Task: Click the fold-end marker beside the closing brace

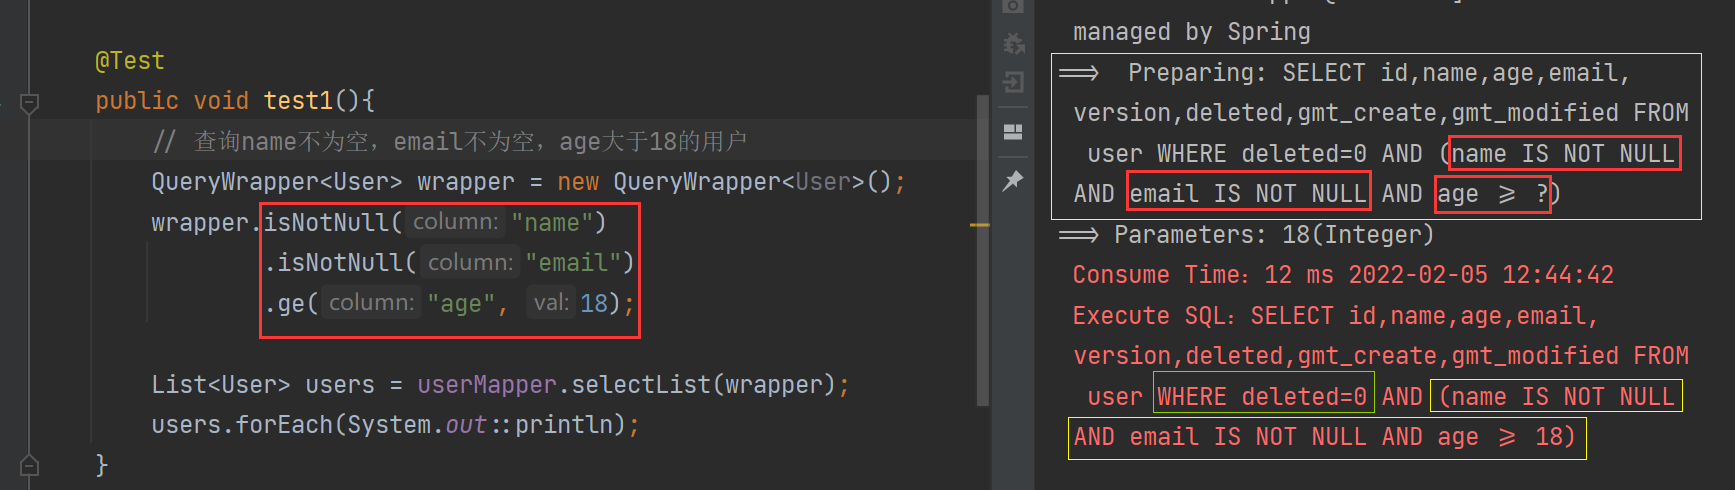Action: tap(29, 465)
